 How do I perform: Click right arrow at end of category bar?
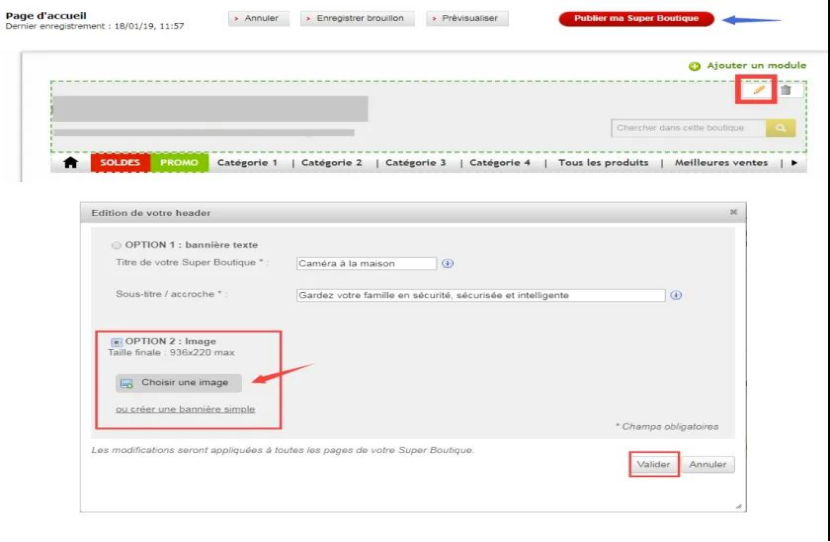tap(794, 162)
